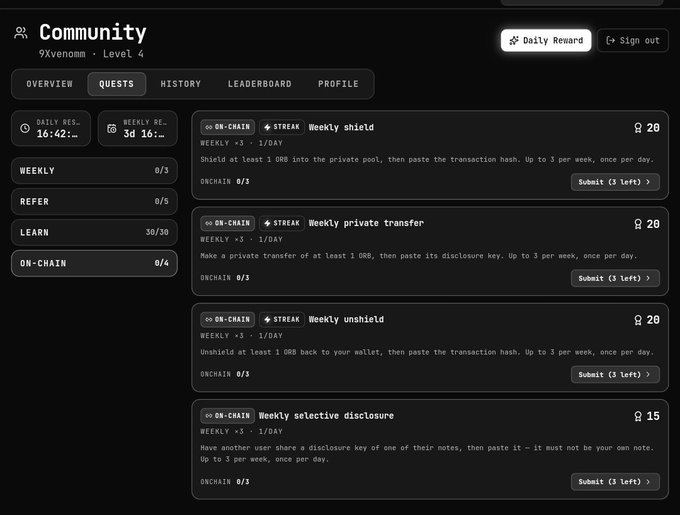
Task: Switch to the History tab
Action: [x=181, y=84]
